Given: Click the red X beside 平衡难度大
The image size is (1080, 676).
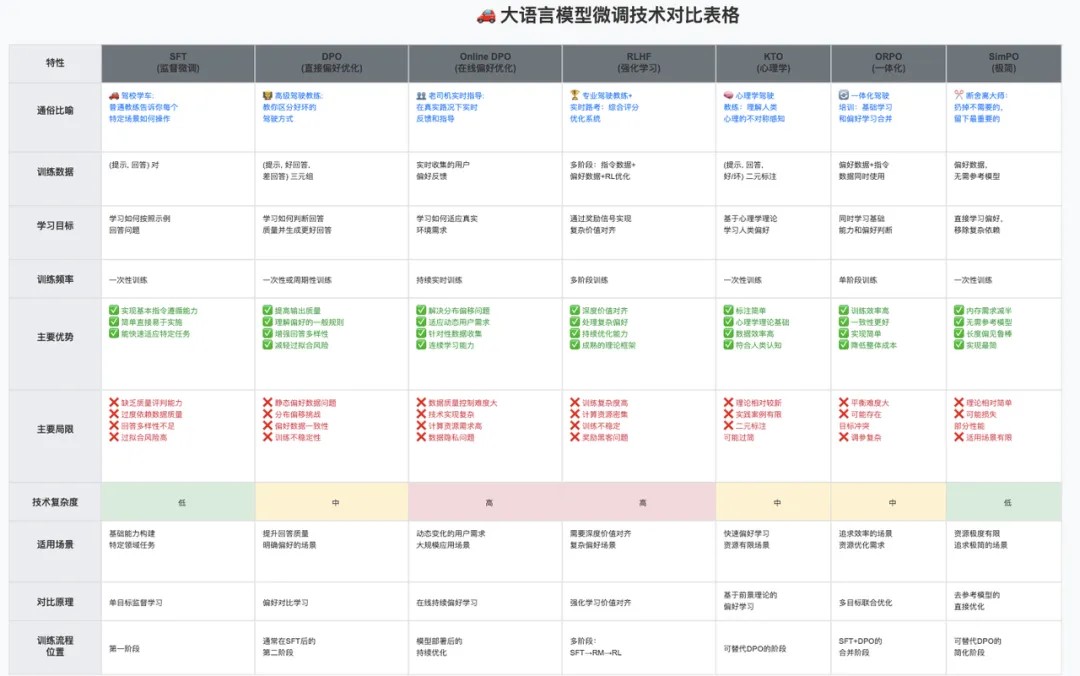Looking at the screenshot, I should tap(843, 402).
